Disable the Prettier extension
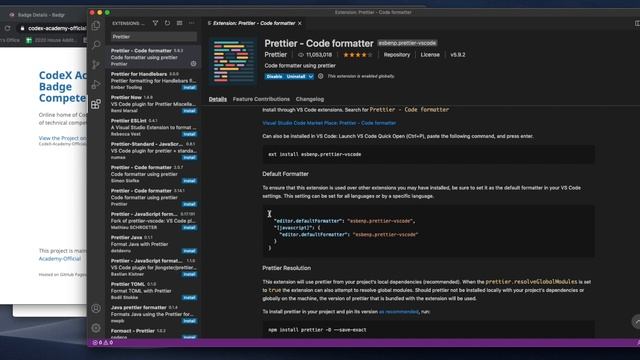This screenshot has width=640, height=360. tap(274, 76)
